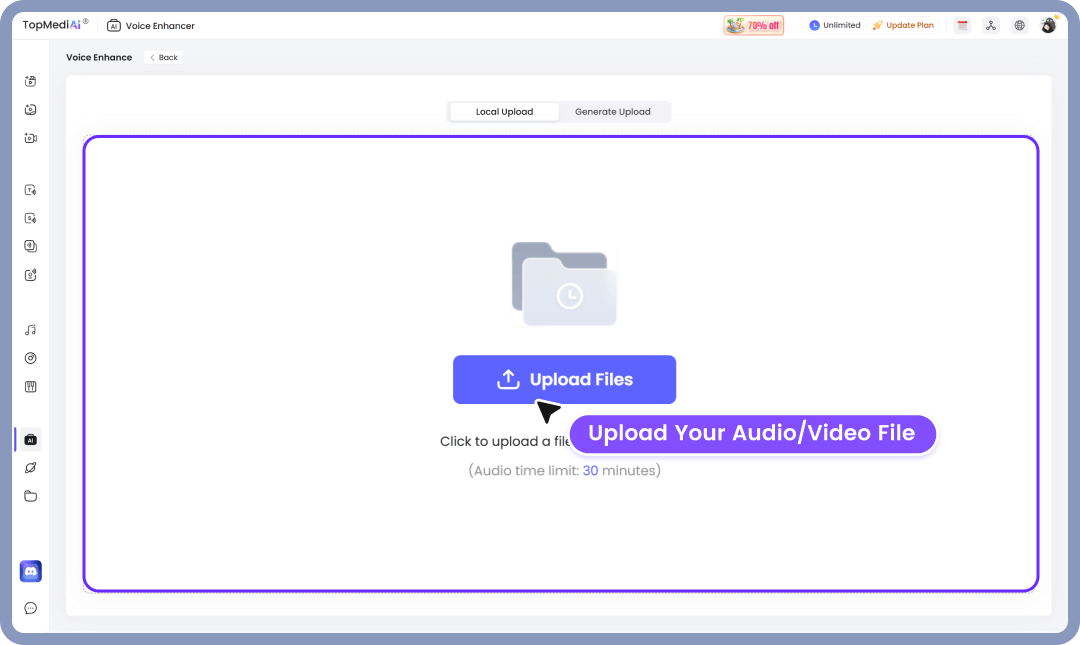Open the chat support bubble at bottom left
Screen dimensions: 1080x645
click(30, 608)
